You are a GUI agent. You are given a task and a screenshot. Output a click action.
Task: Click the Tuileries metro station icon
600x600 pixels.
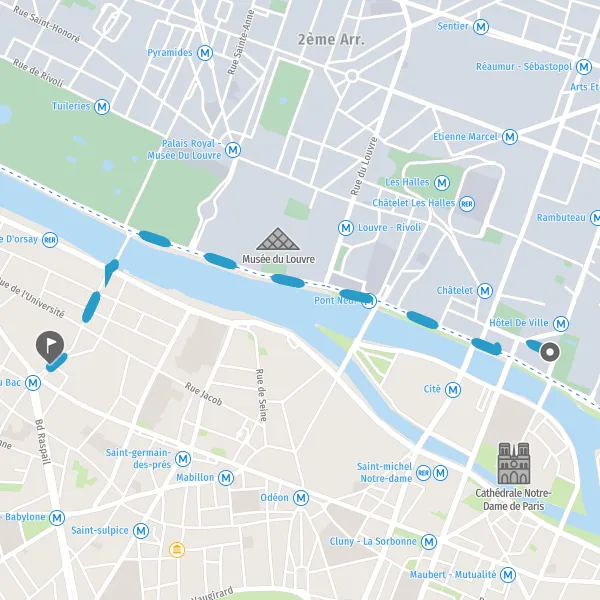pyautogui.click(x=102, y=107)
